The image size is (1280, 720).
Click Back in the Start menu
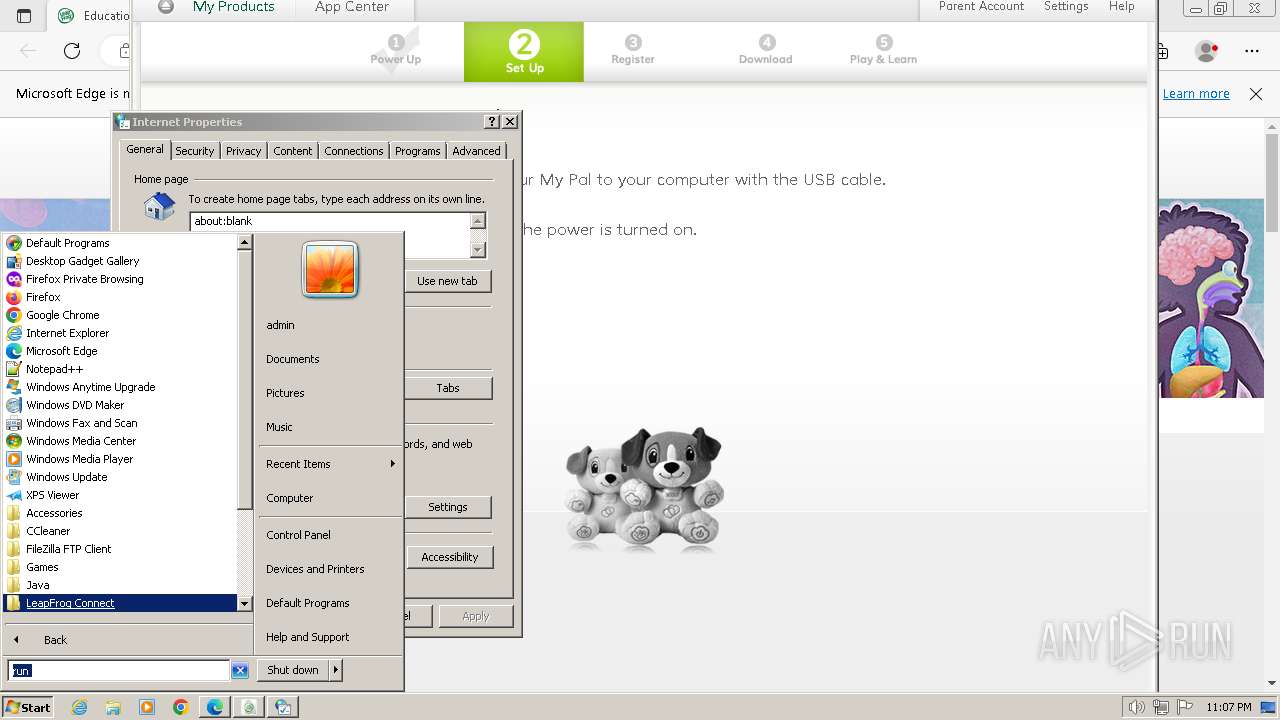pyautogui.click(x=55, y=640)
